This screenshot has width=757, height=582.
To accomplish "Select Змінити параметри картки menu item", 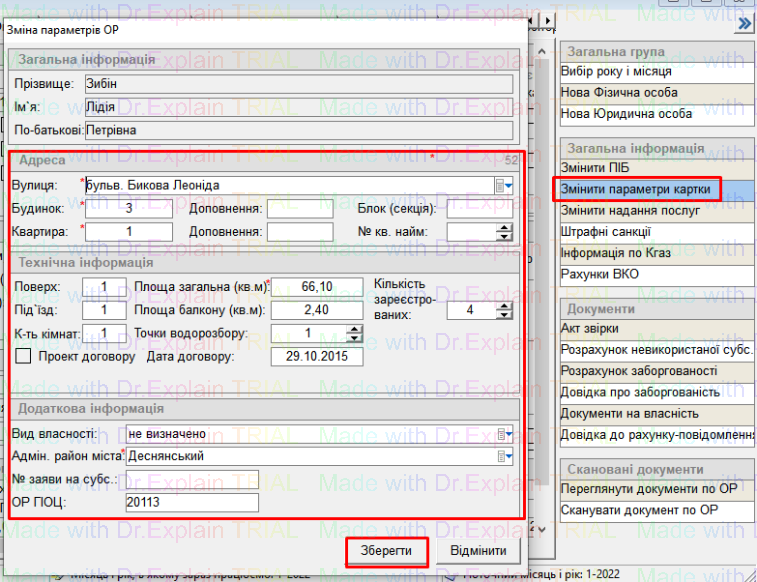I will (650, 190).
